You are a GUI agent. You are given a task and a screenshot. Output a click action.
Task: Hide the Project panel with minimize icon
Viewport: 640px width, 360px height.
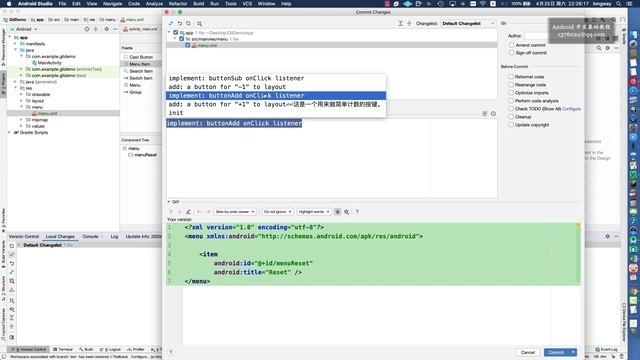115,29
